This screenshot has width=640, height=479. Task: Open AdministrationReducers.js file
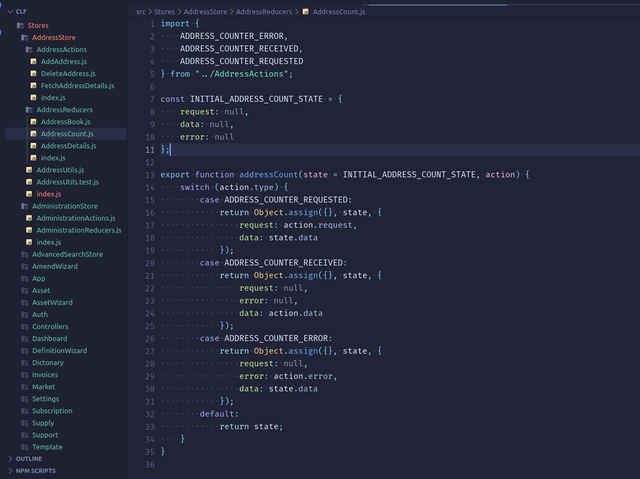coord(78,230)
